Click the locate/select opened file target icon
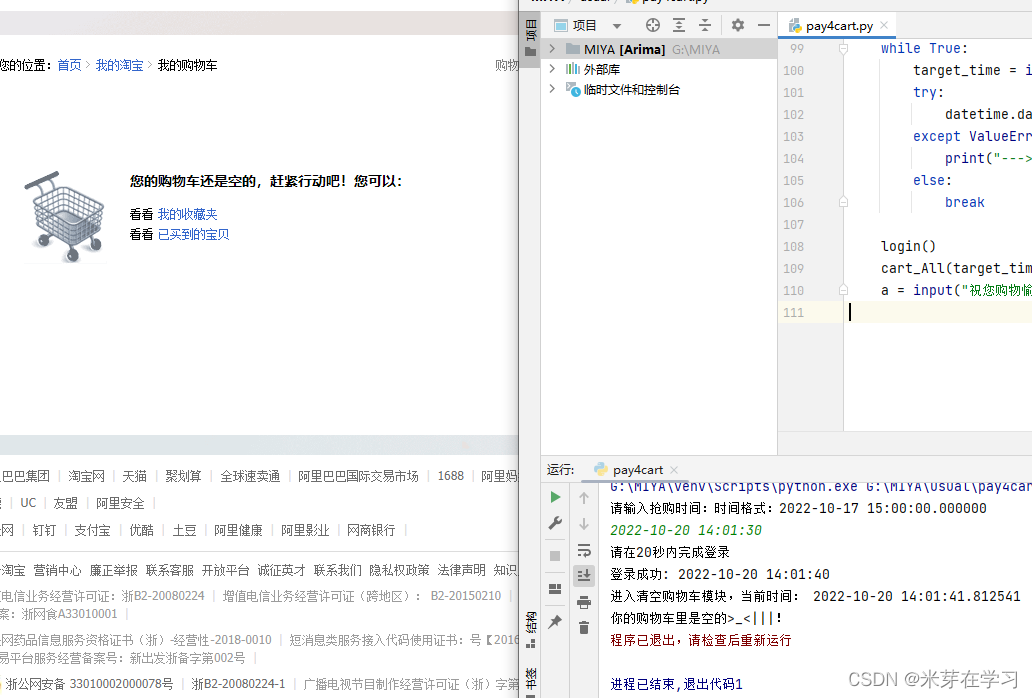This screenshot has width=1032, height=698. point(652,26)
